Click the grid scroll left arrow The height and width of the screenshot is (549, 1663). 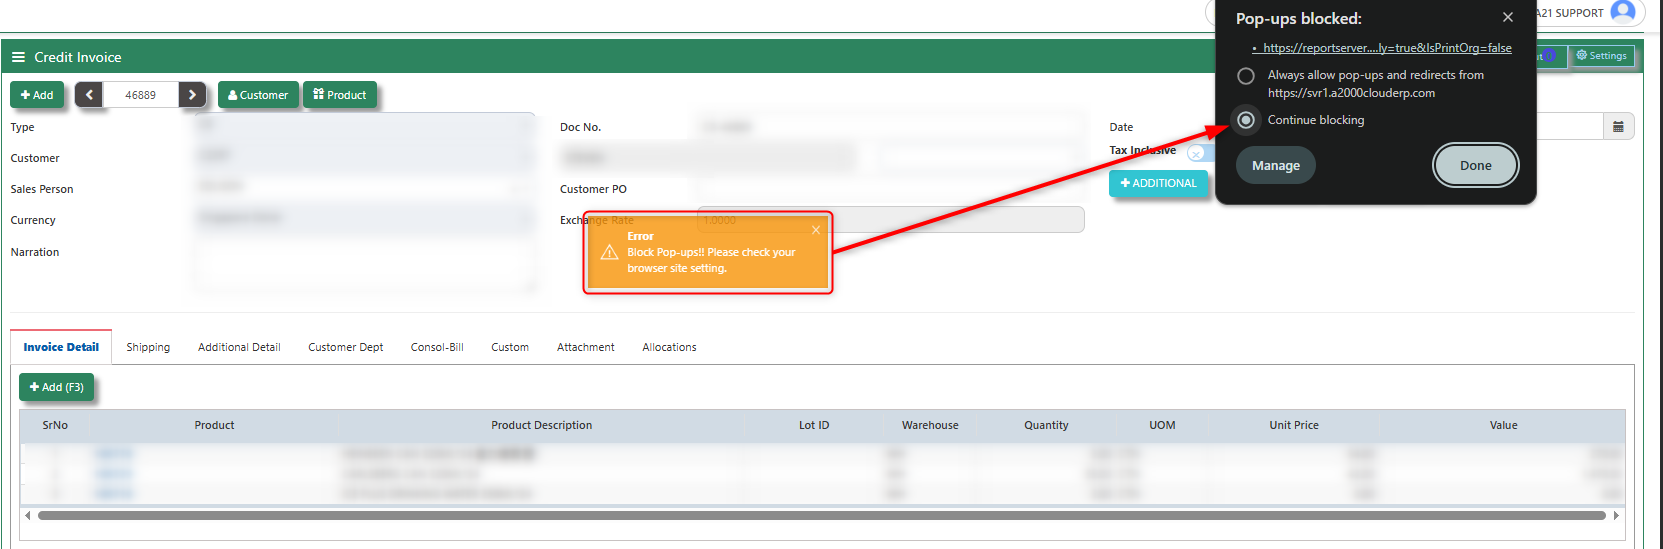pos(28,516)
